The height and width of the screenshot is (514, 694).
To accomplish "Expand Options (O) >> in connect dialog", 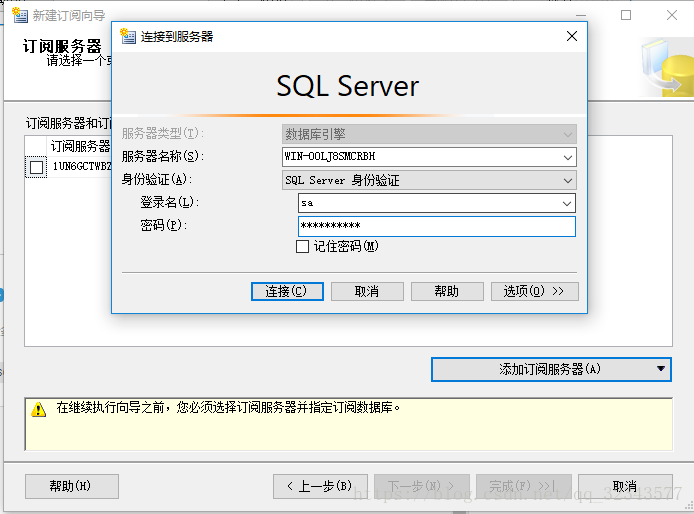I will (534, 291).
